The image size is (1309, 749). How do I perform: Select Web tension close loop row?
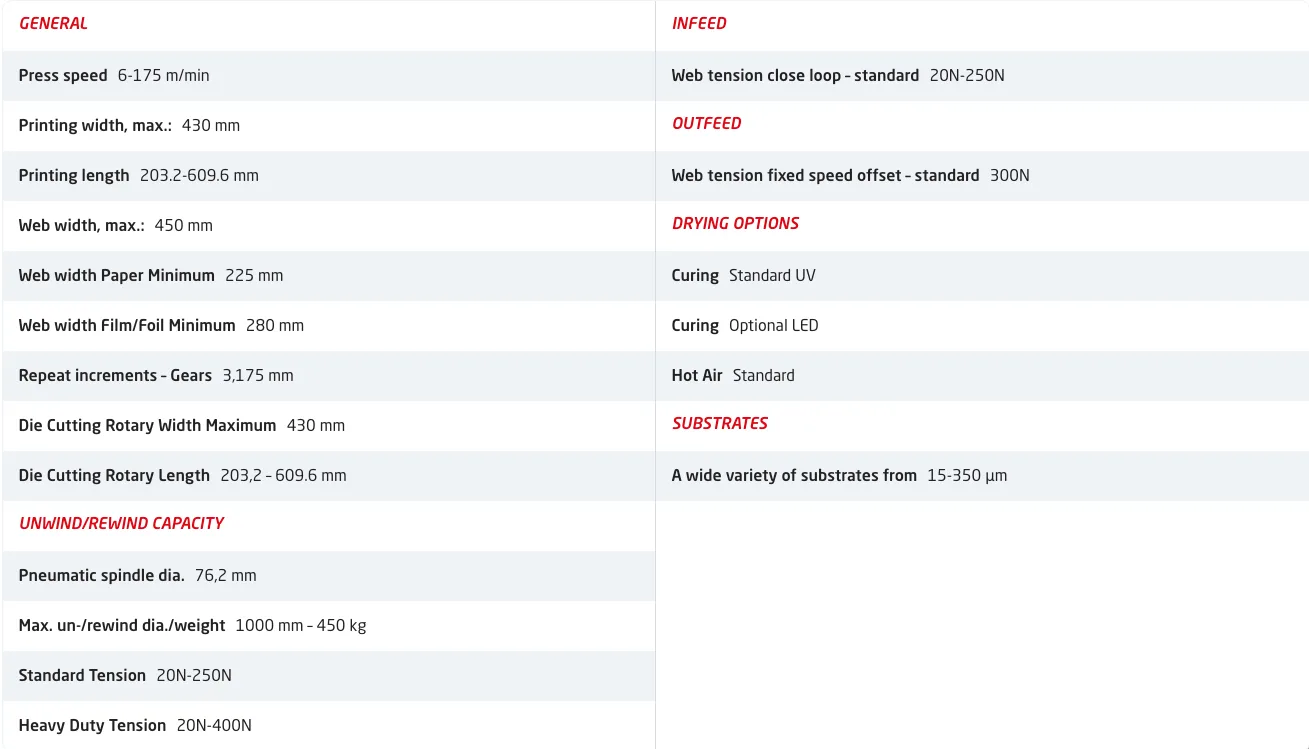tap(837, 75)
